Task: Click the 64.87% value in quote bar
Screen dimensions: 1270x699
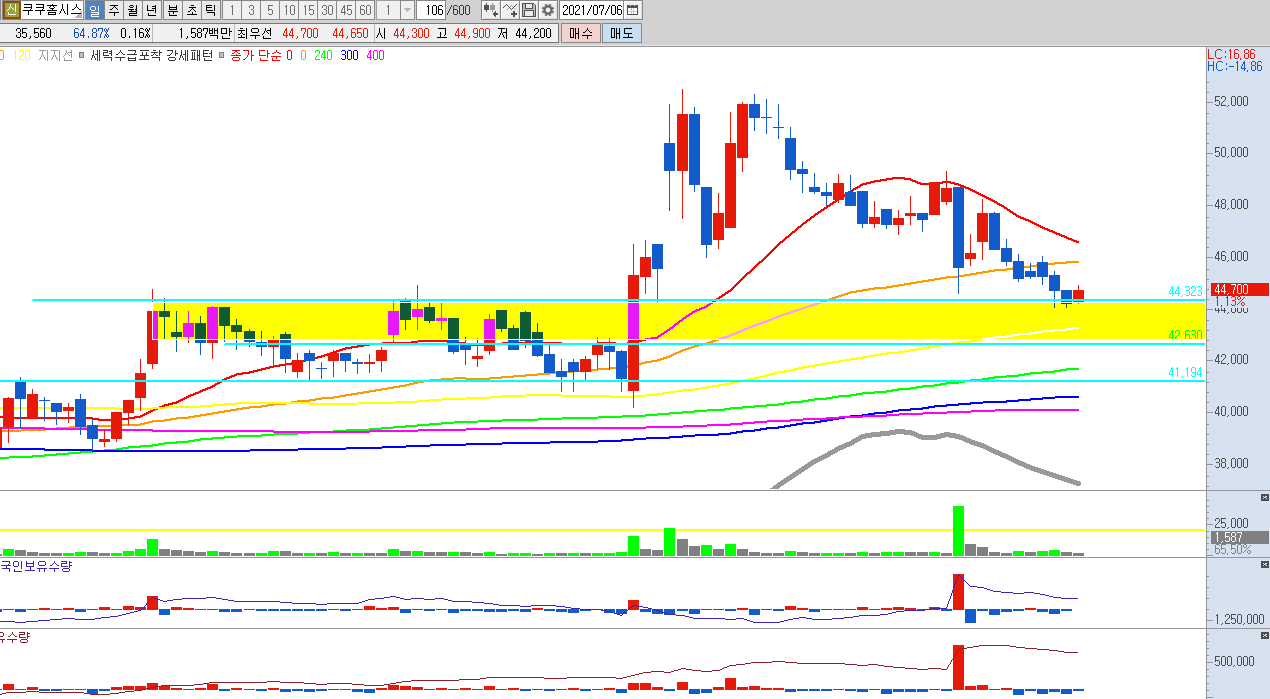Action: [x=90, y=33]
